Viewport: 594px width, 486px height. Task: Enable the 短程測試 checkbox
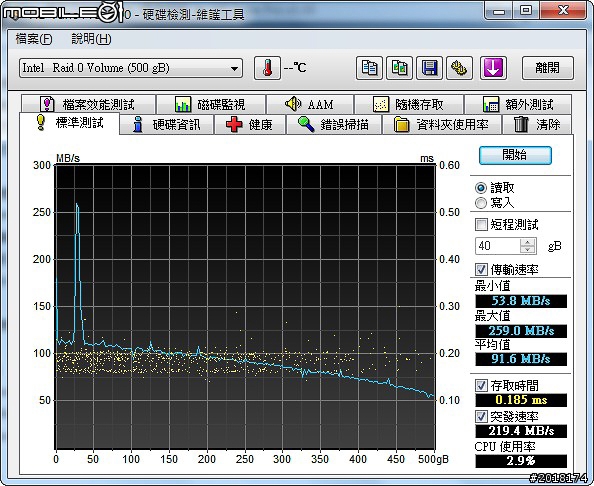point(481,224)
